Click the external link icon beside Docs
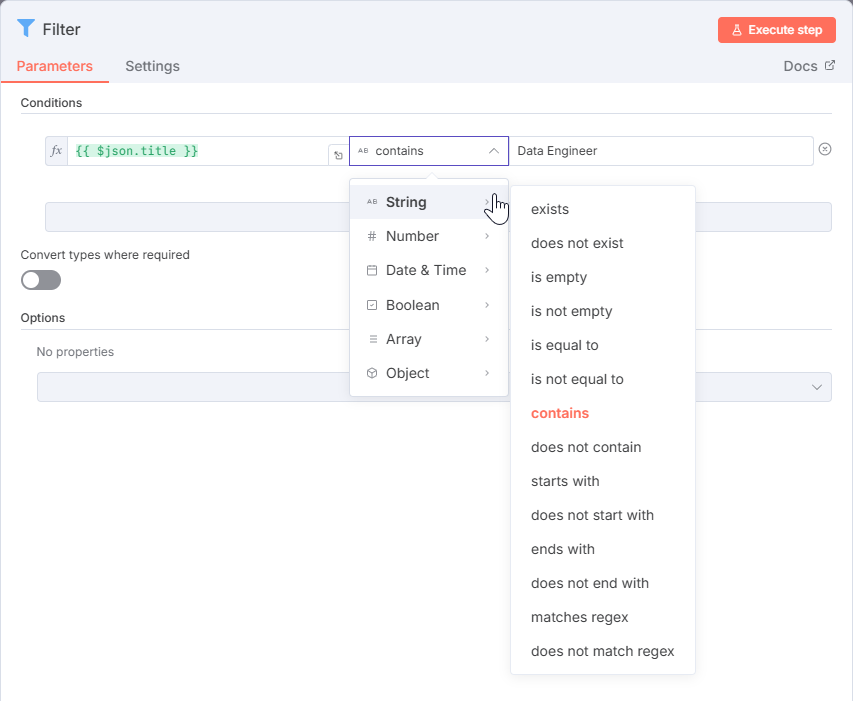The width and height of the screenshot is (853, 701). tap(829, 66)
